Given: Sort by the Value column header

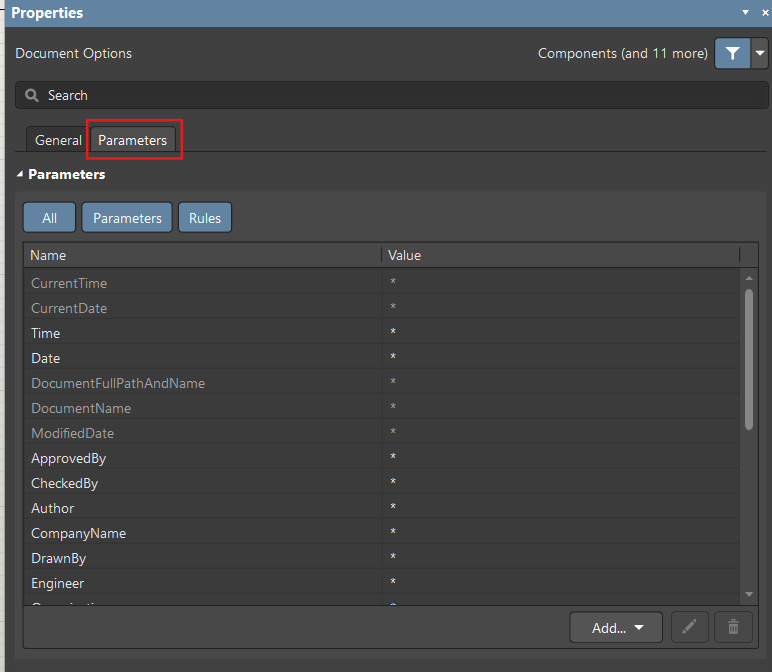Looking at the screenshot, I should [x=561, y=255].
